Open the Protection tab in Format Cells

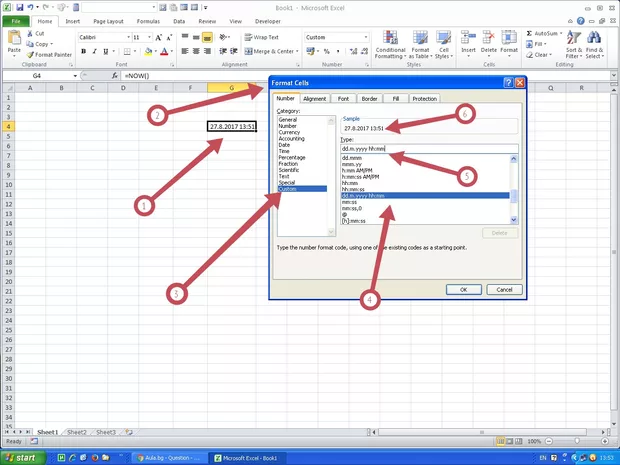coord(424,99)
